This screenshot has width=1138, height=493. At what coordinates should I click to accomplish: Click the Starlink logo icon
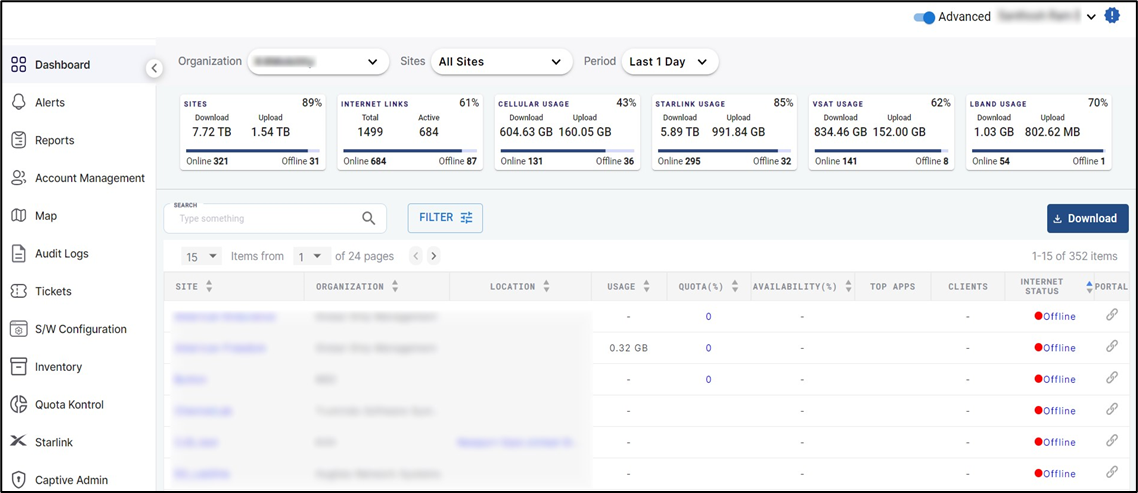(x=18, y=442)
